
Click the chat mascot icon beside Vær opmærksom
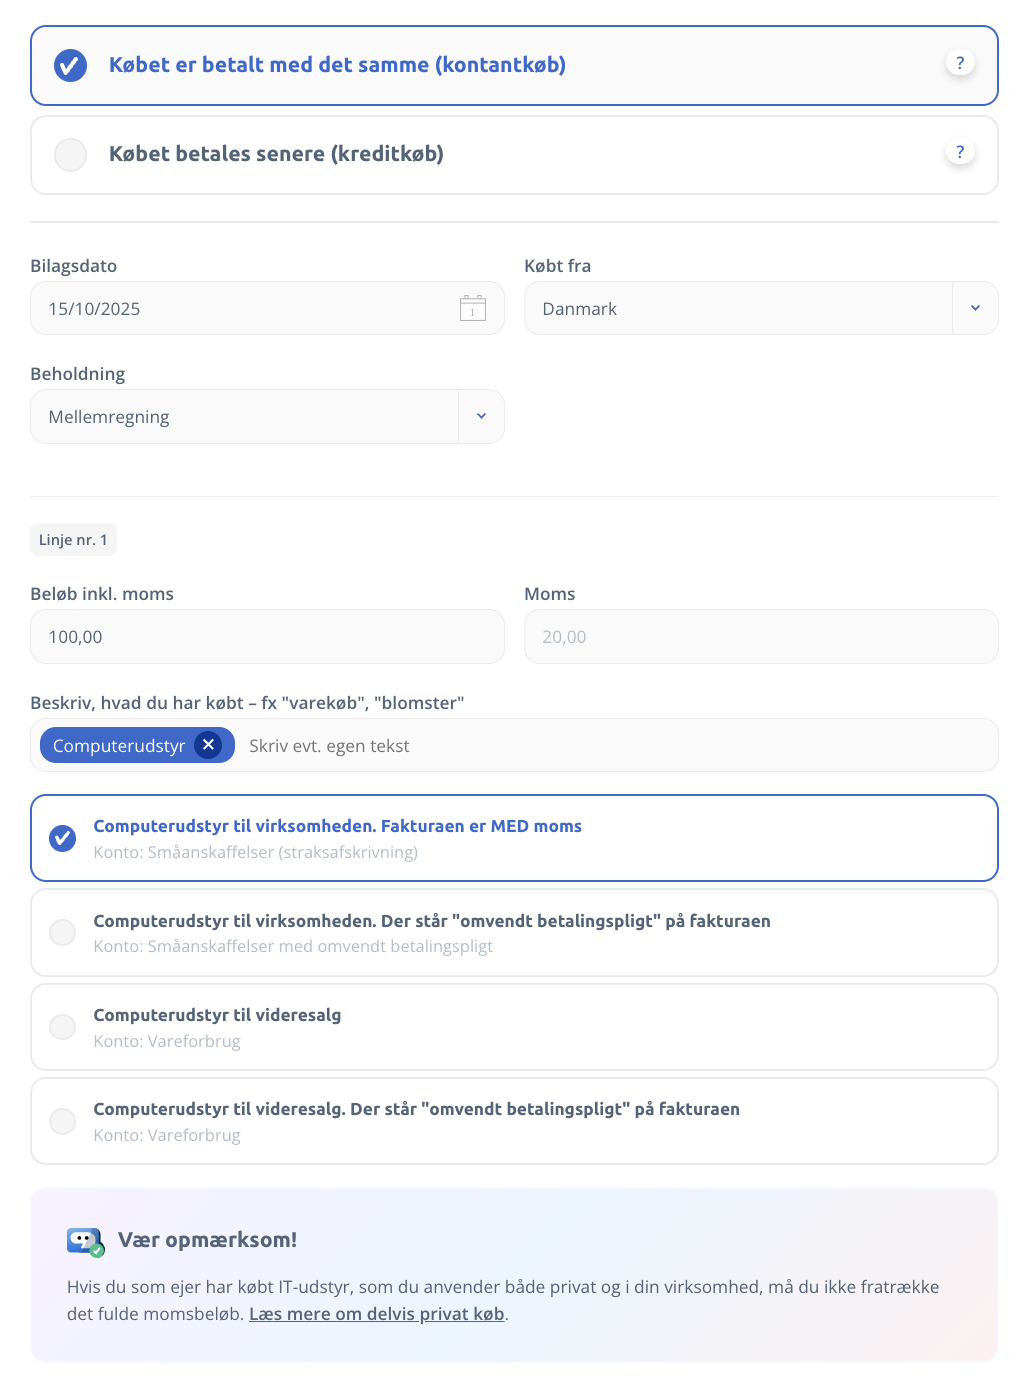coord(85,1241)
